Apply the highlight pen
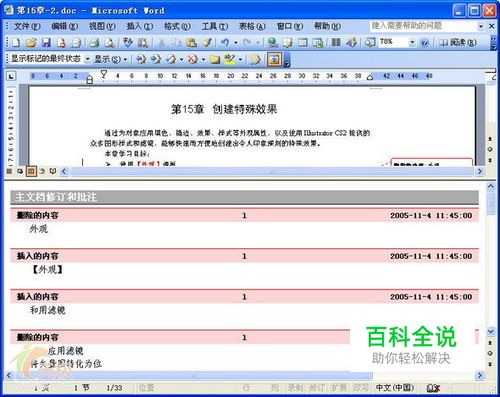500x397 pixels. 230,59
